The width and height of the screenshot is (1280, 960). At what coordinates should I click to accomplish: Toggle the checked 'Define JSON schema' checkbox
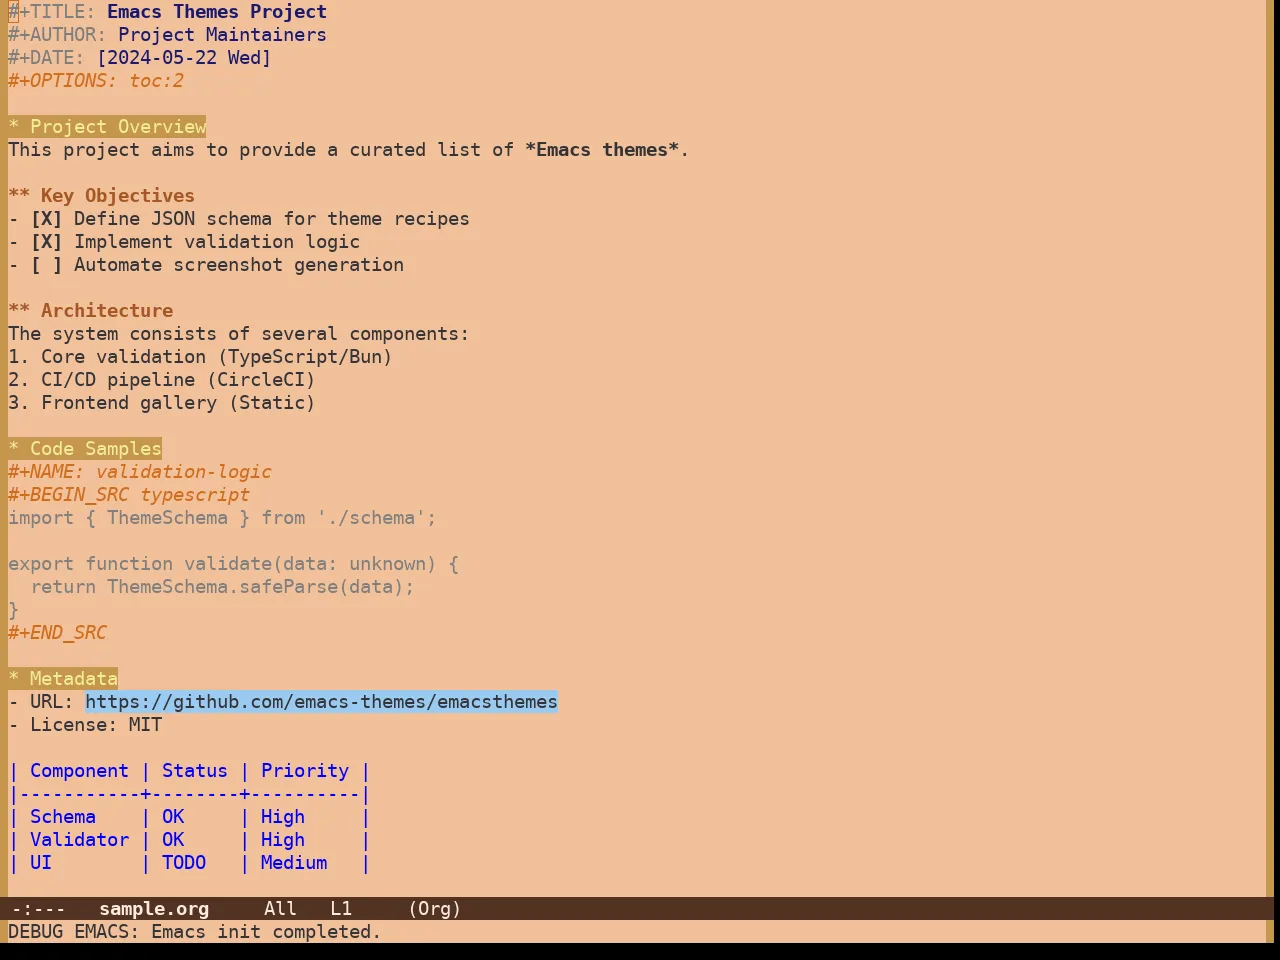point(46,219)
